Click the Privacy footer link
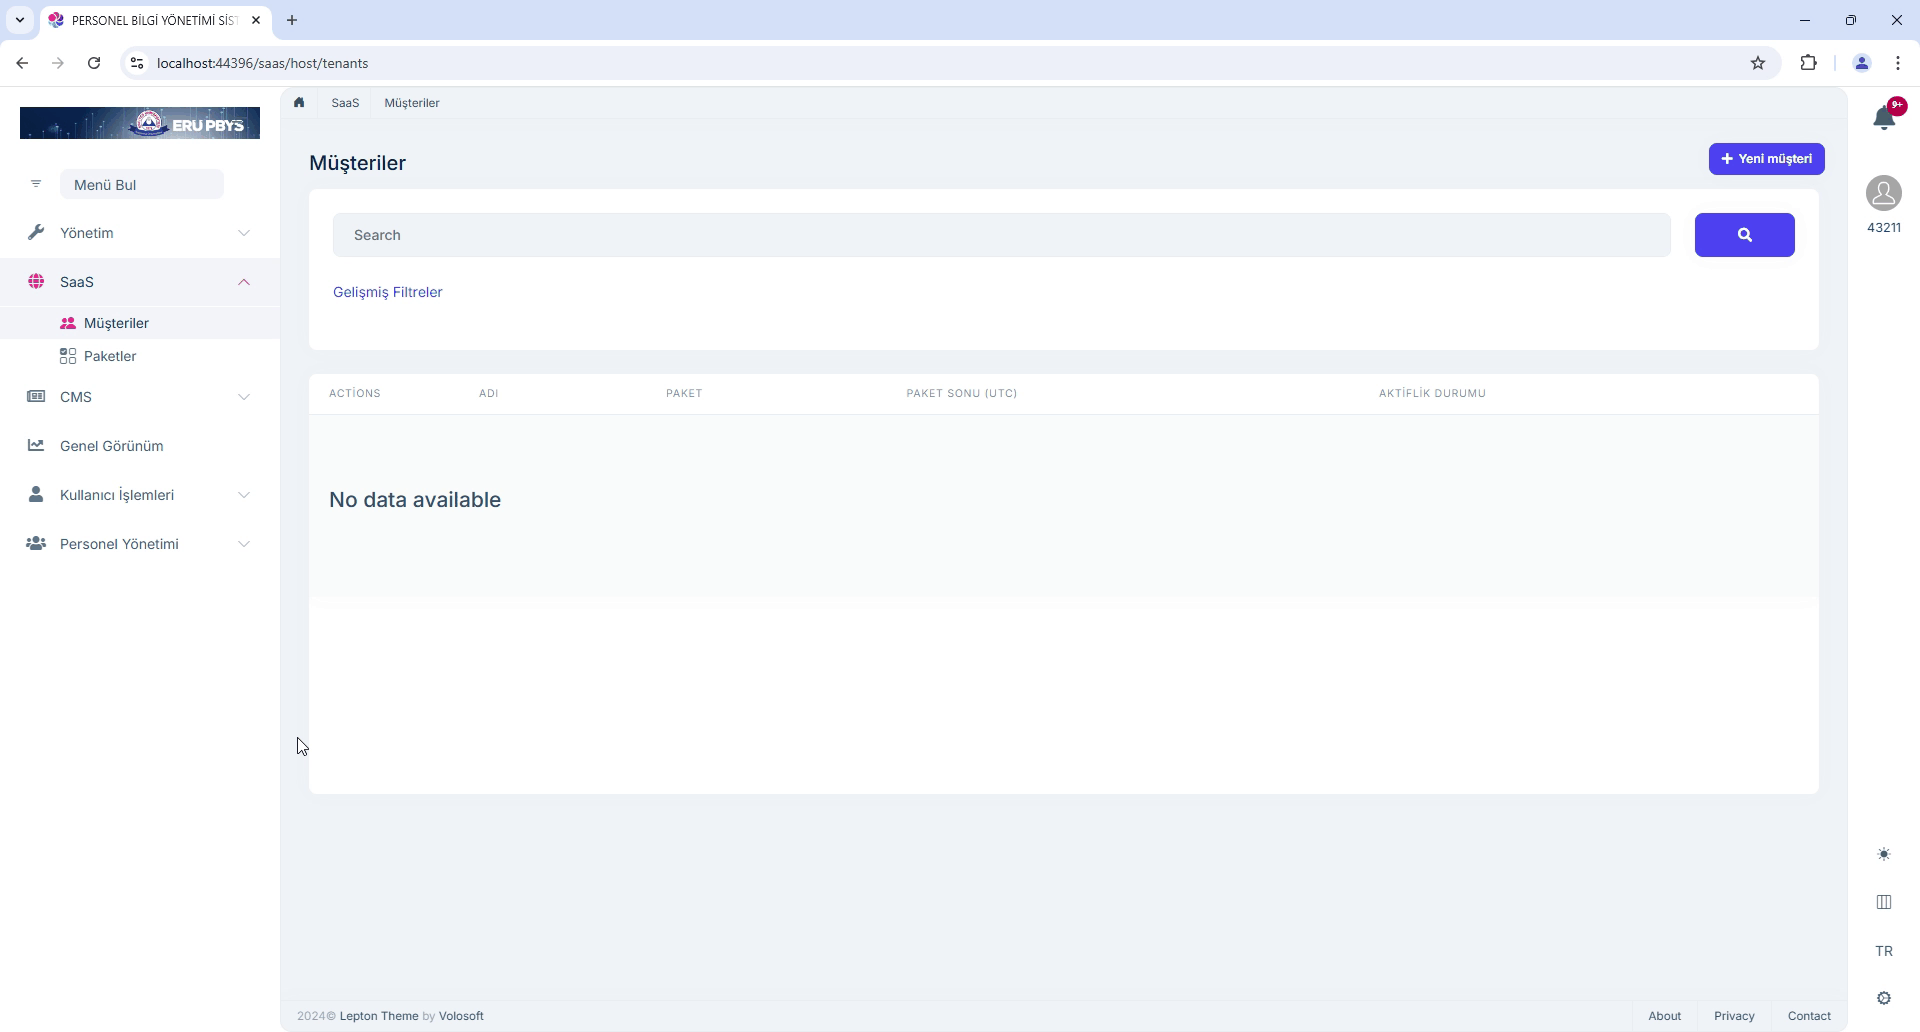 click(1733, 1016)
